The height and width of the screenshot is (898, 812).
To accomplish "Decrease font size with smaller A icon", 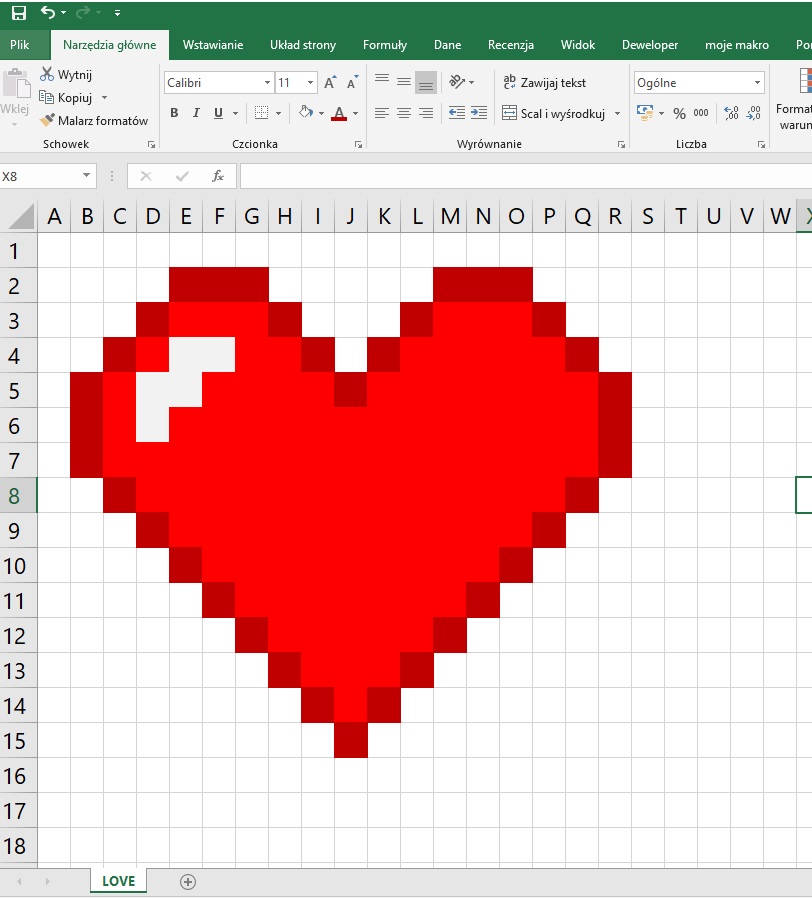I will [x=353, y=82].
